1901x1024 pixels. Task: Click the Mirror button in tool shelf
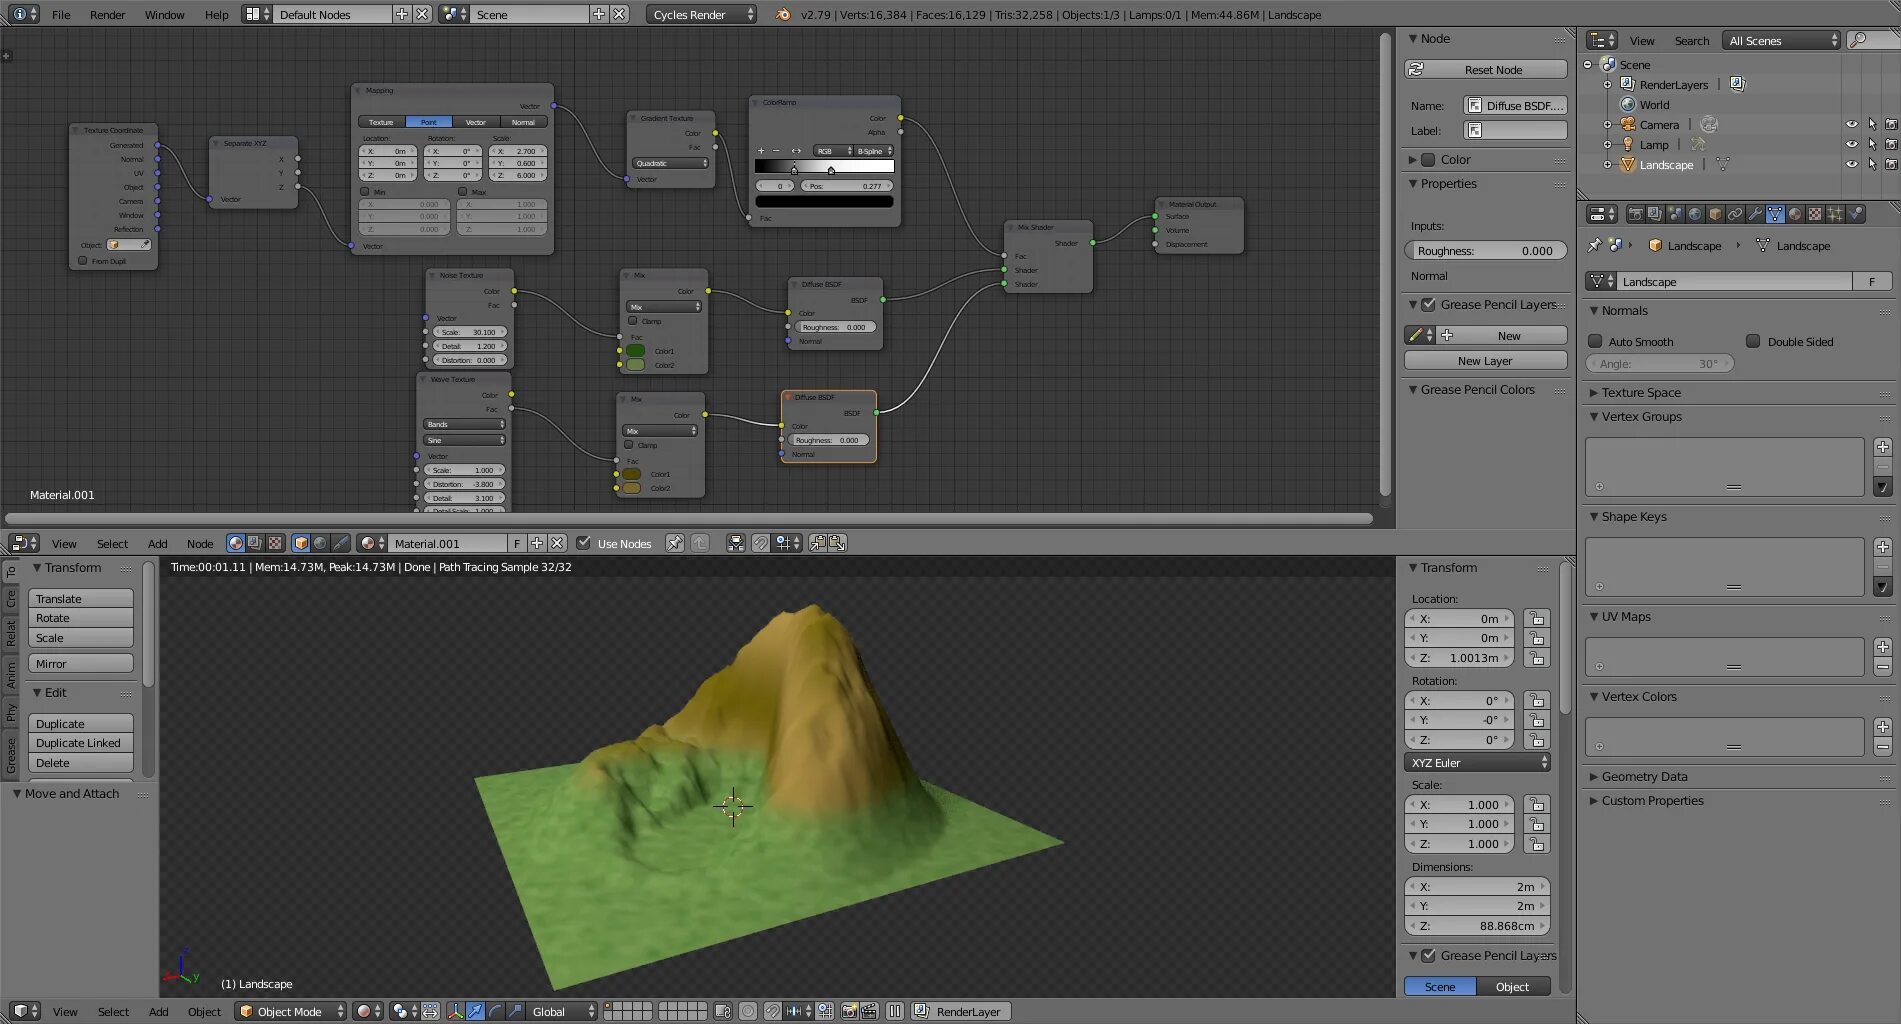[81, 664]
